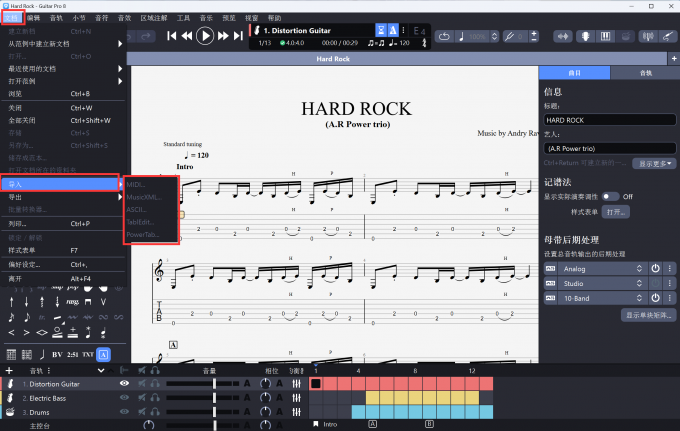Click the 显示单独矩阵 button
Image resolution: width=680 pixels, height=431 pixels.
(648, 315)
